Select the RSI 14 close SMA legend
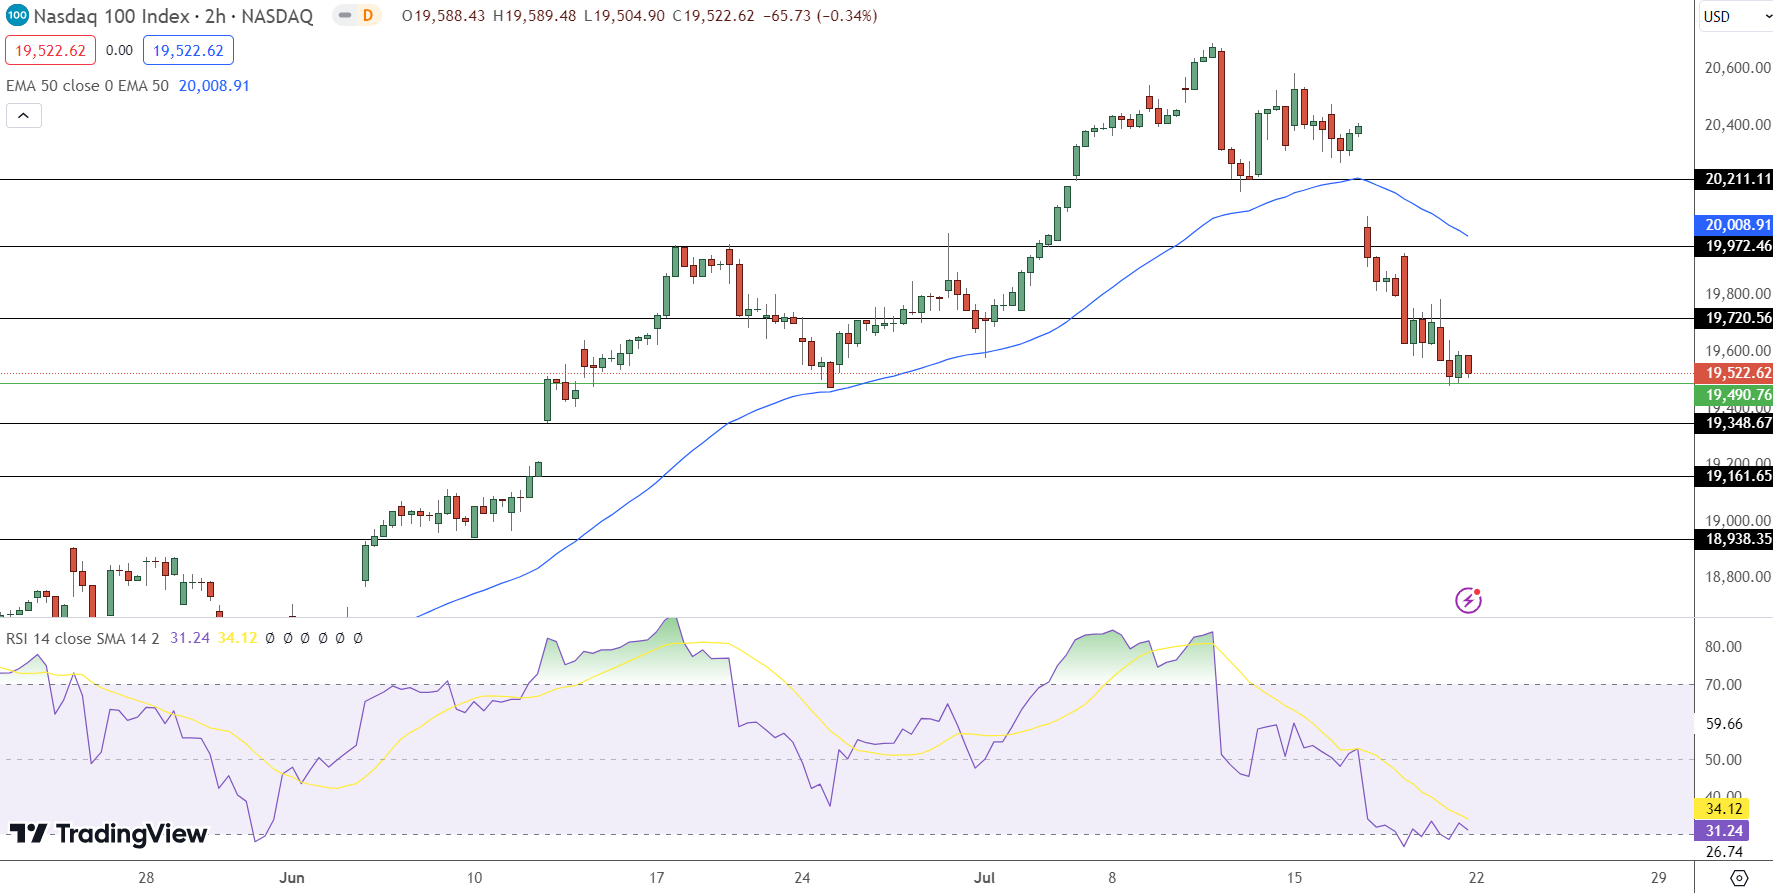Screen dimensions: 1773x893 (x=83, y=638)
